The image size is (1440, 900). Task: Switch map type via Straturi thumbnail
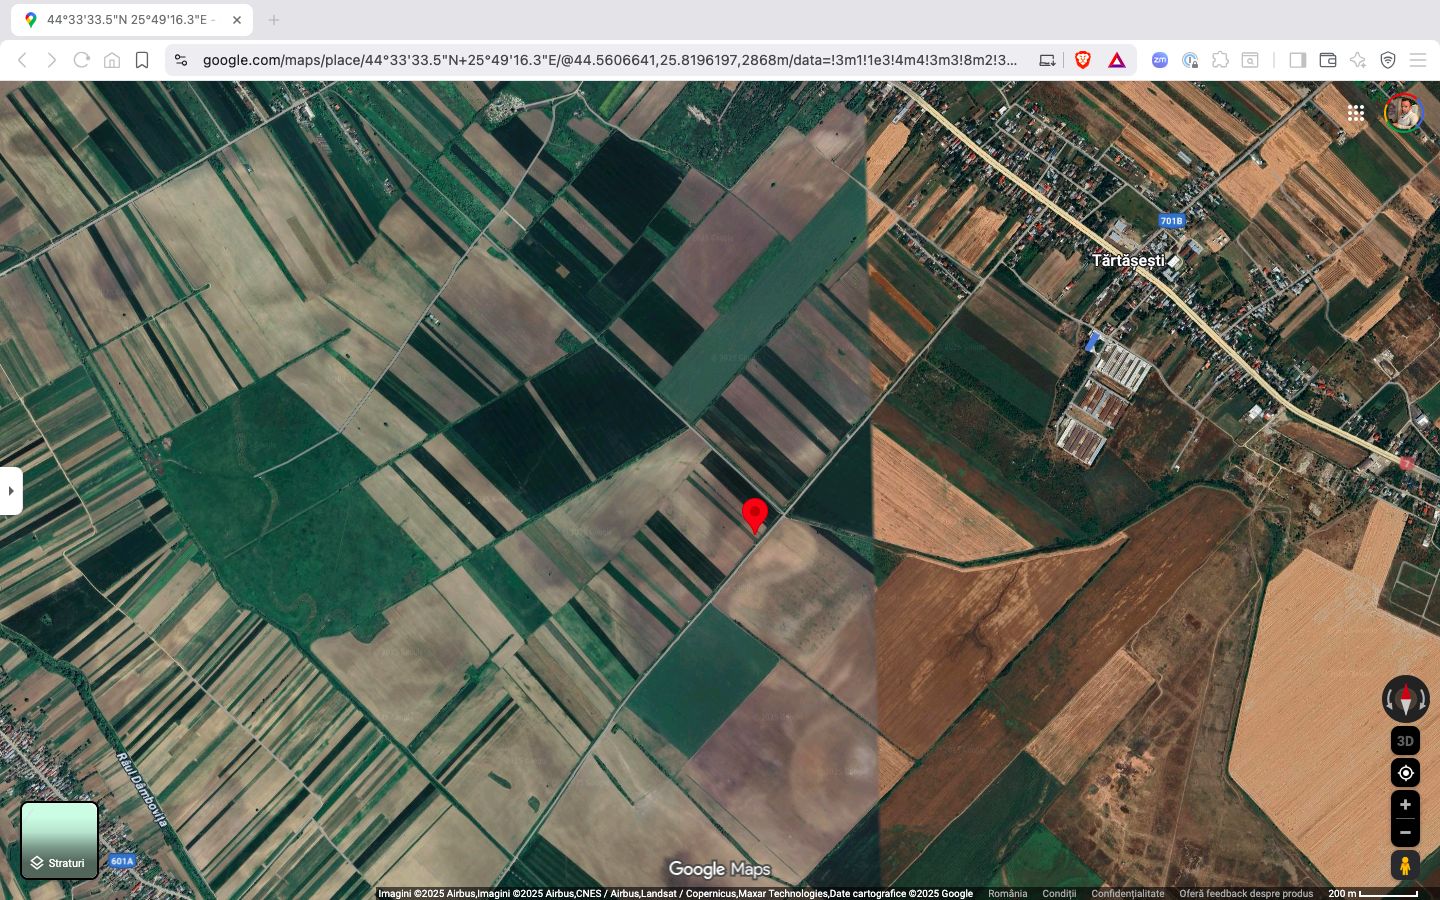pyautogui.click(x=60, y=840)
